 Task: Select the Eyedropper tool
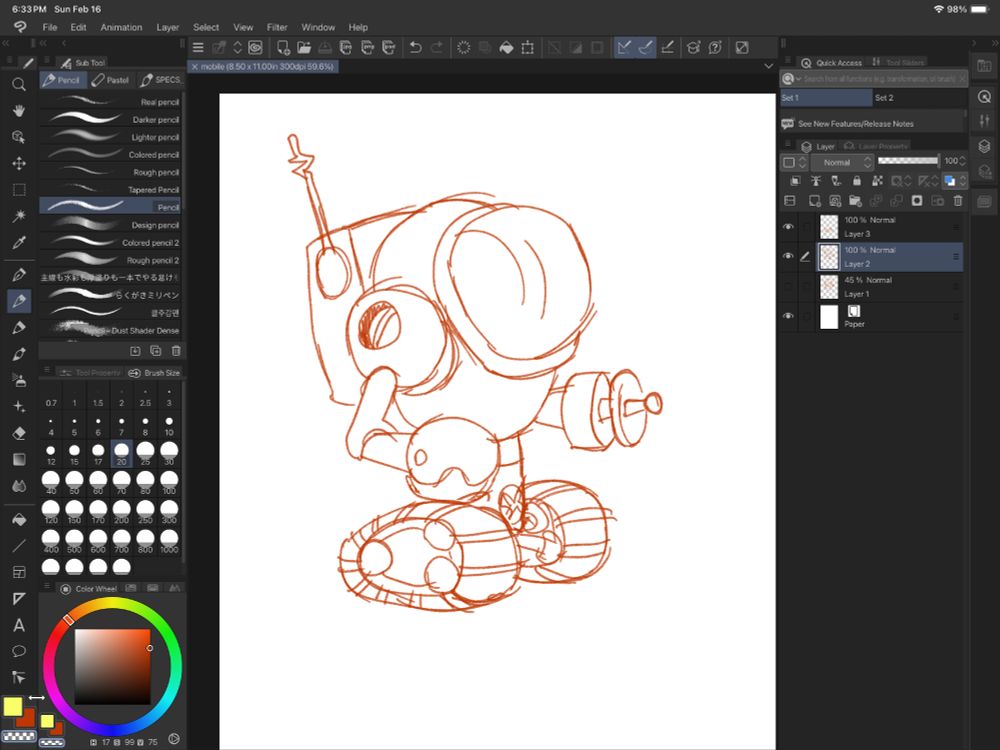[x=19, y=242]
